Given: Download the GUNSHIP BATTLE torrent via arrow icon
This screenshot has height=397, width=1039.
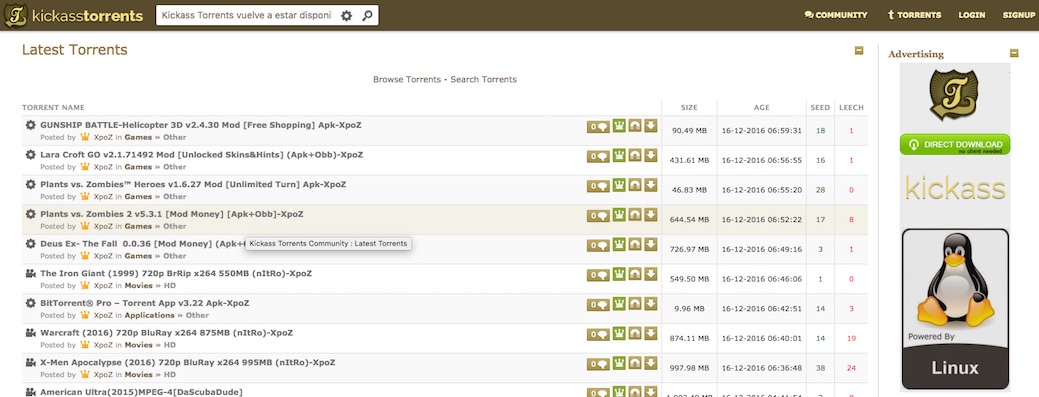Looking at the screenshot, I should (651, 126).
